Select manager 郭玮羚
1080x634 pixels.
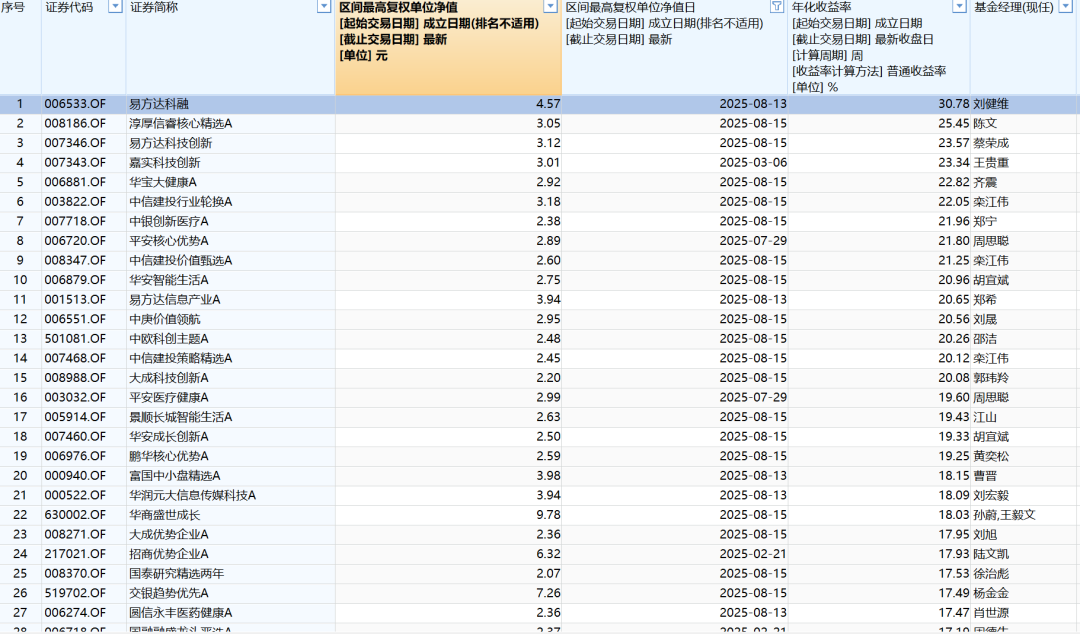click(x=990, y=378)
